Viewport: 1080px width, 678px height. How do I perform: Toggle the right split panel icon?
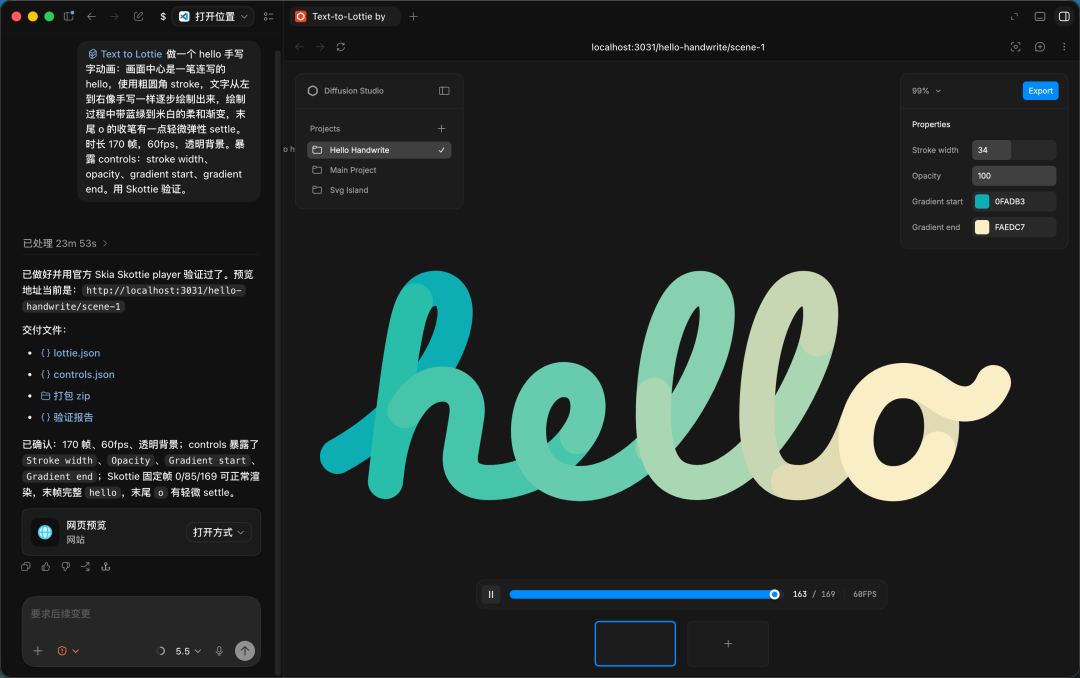point(1064,17)
